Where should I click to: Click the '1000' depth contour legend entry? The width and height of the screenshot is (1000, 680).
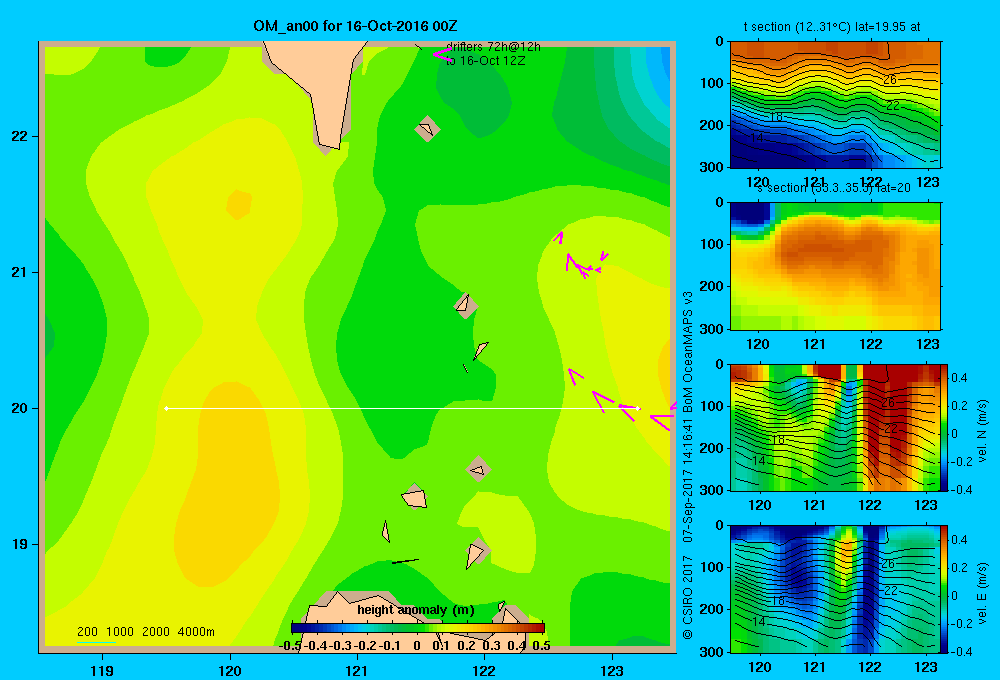120,632
